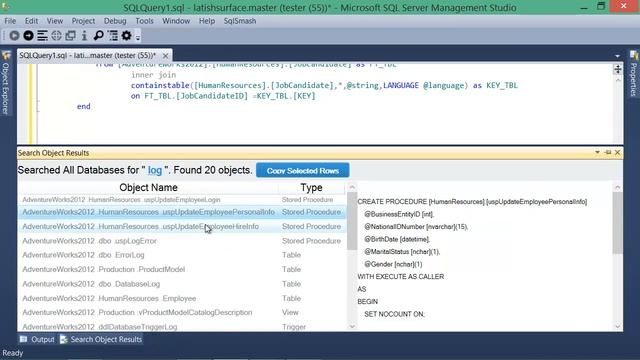Click the 'SET NOCOUNT ON' line

click(394, 314)
